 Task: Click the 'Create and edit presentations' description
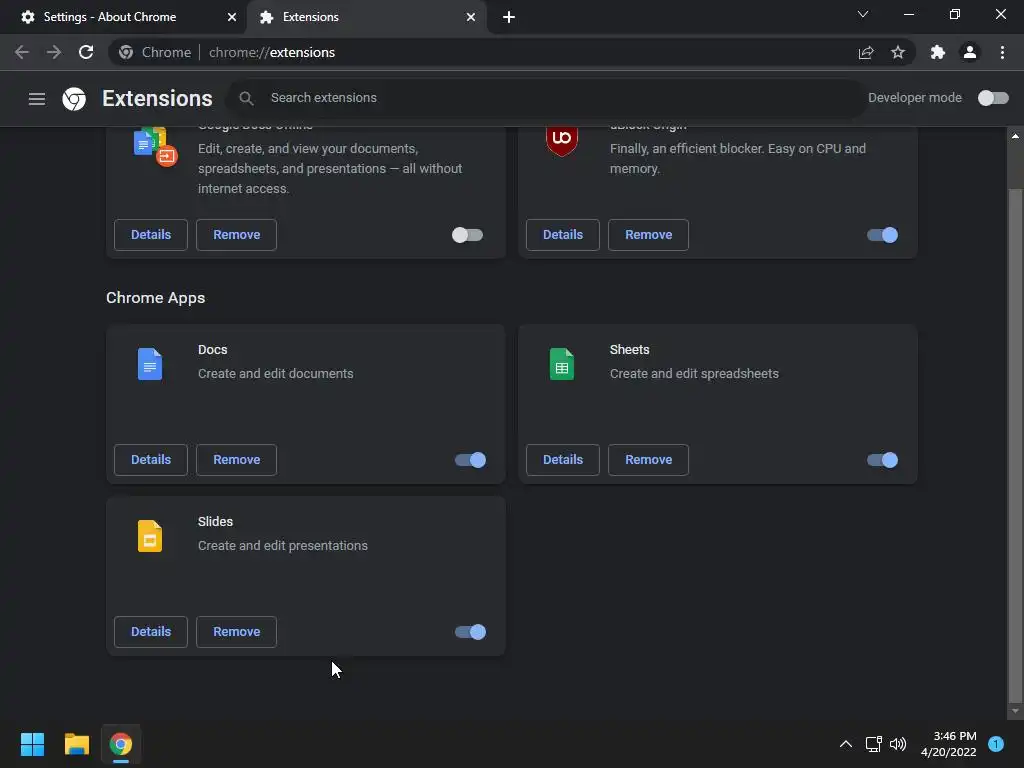[x=283, y=546]
